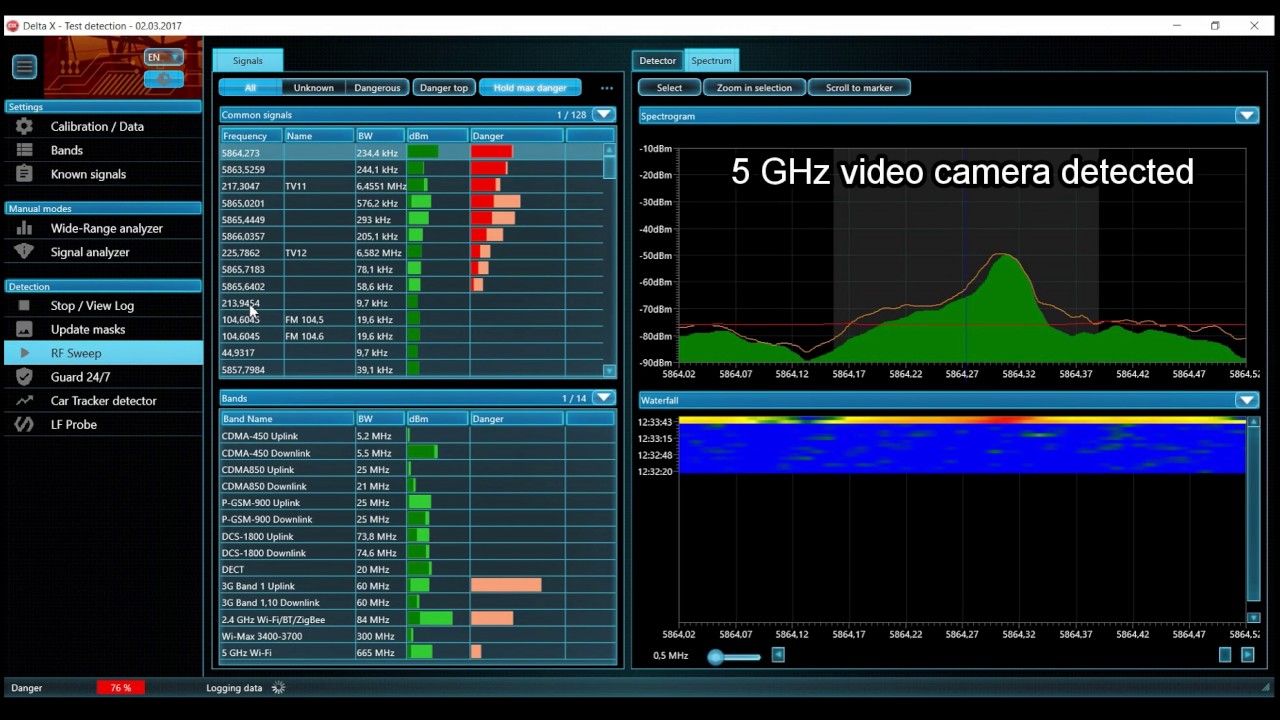This screenshot has width=1280, height=720.
Task: Click the three-dots more options icon
Action: (607, 88)
